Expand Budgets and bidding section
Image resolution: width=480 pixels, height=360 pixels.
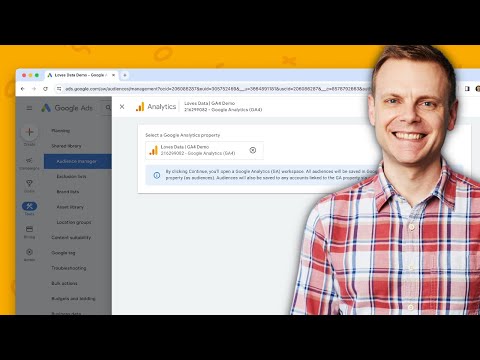(x=73, y=299)
